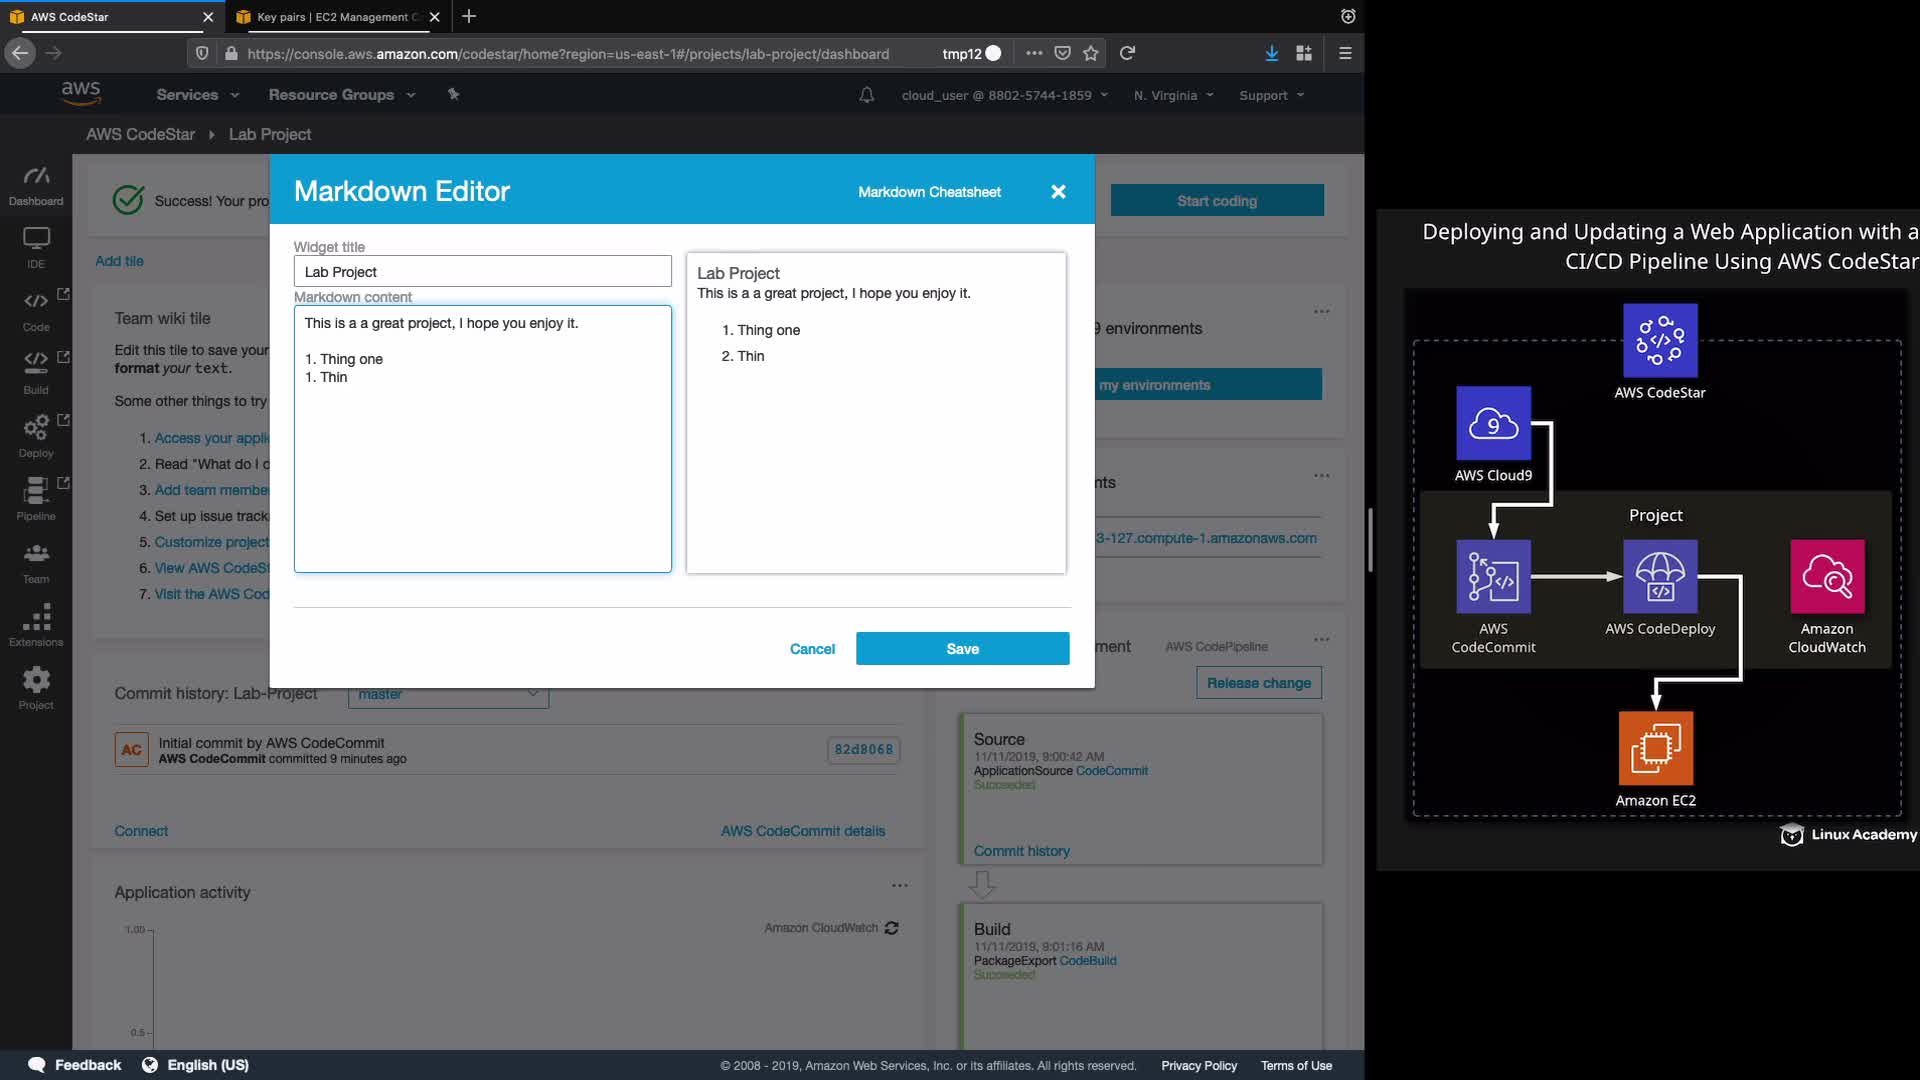The height and width of the screenshot is (1080, 1920).
Task: Click the Widget title input field
Action: coord(482,272)
